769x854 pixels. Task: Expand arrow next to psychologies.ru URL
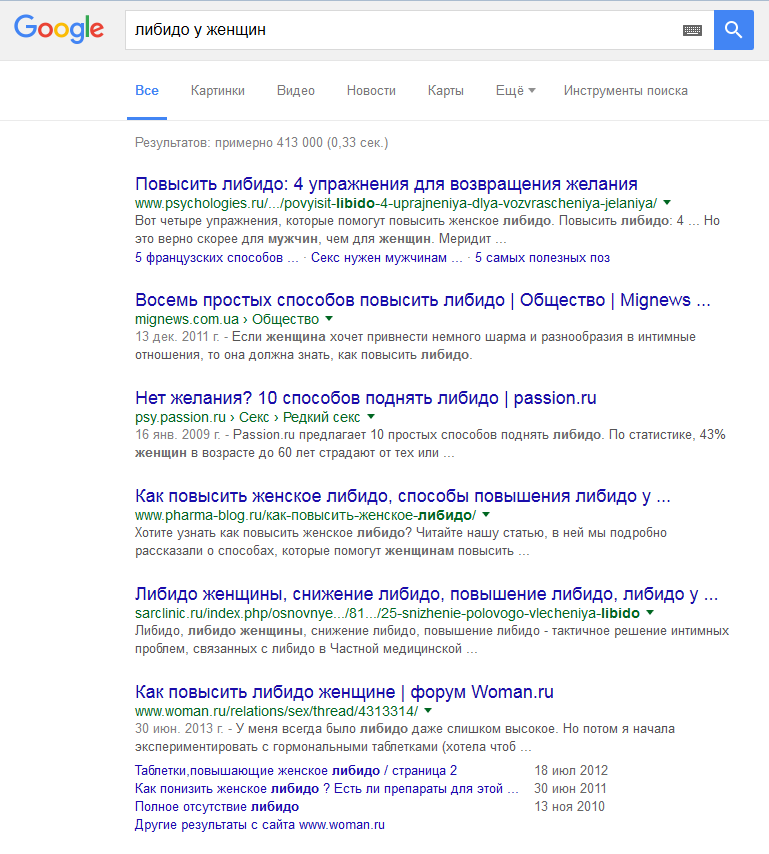(x=667, y=203)
